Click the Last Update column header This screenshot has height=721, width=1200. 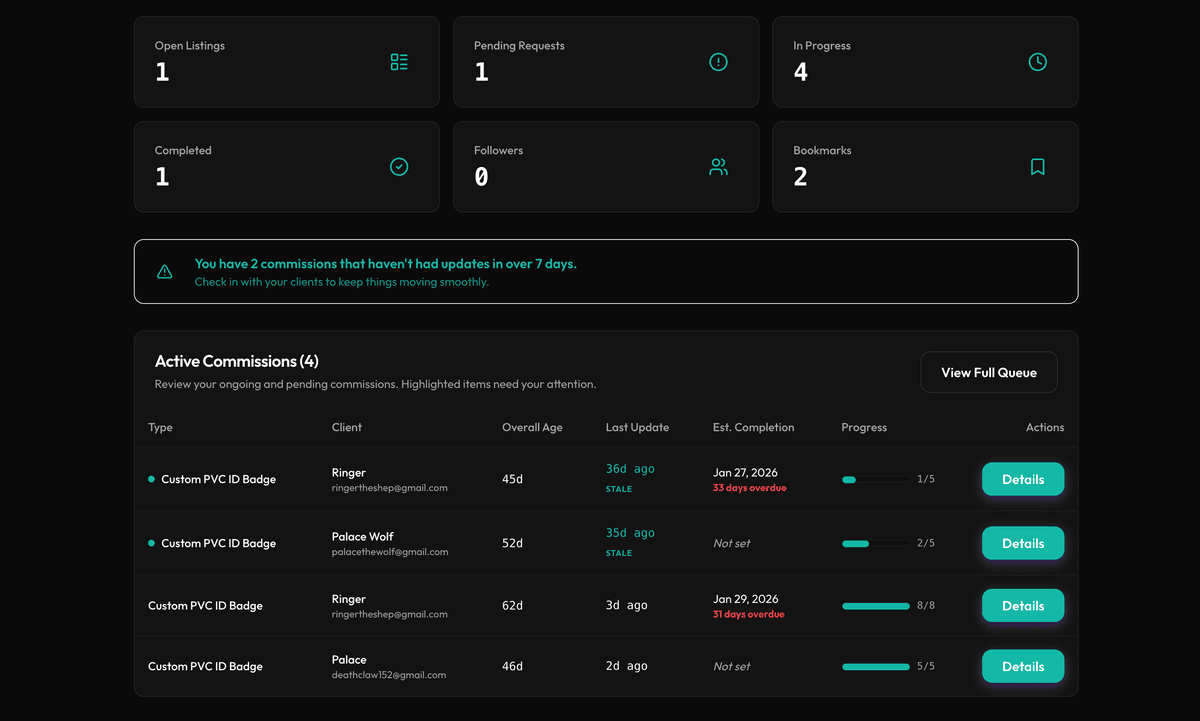(x=637, y=427)
